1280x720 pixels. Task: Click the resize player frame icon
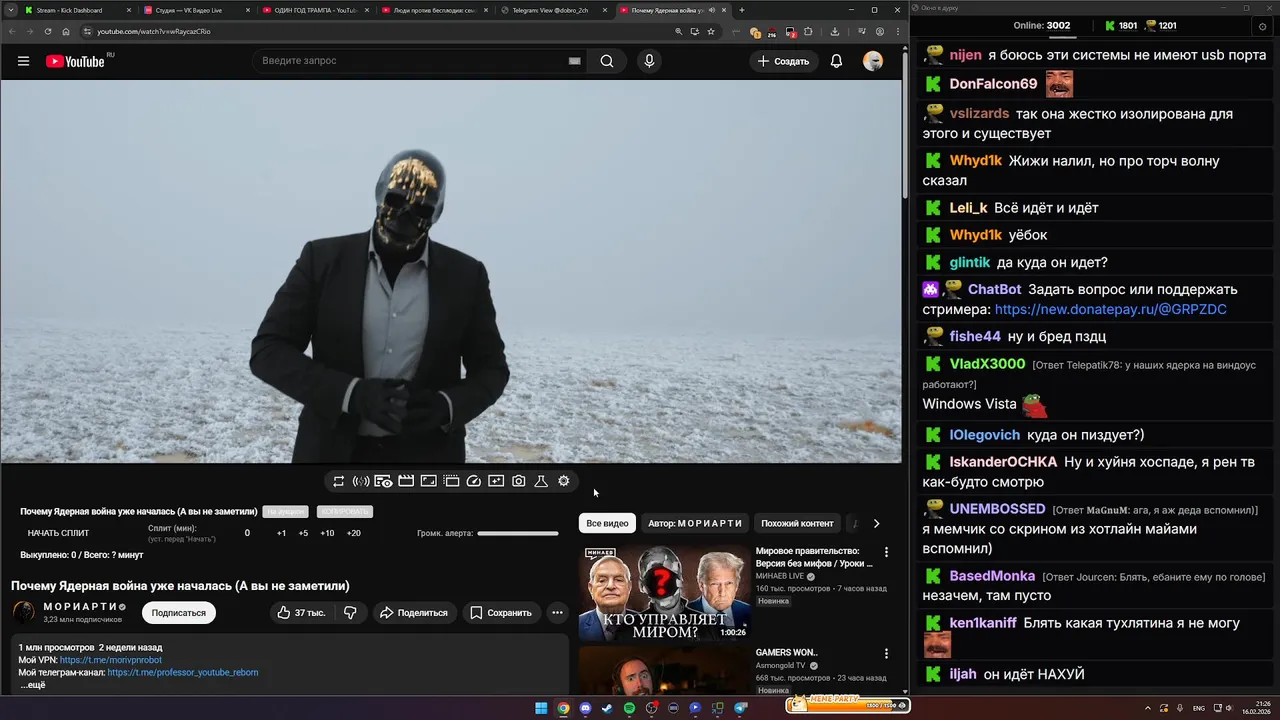coord(428,481)
